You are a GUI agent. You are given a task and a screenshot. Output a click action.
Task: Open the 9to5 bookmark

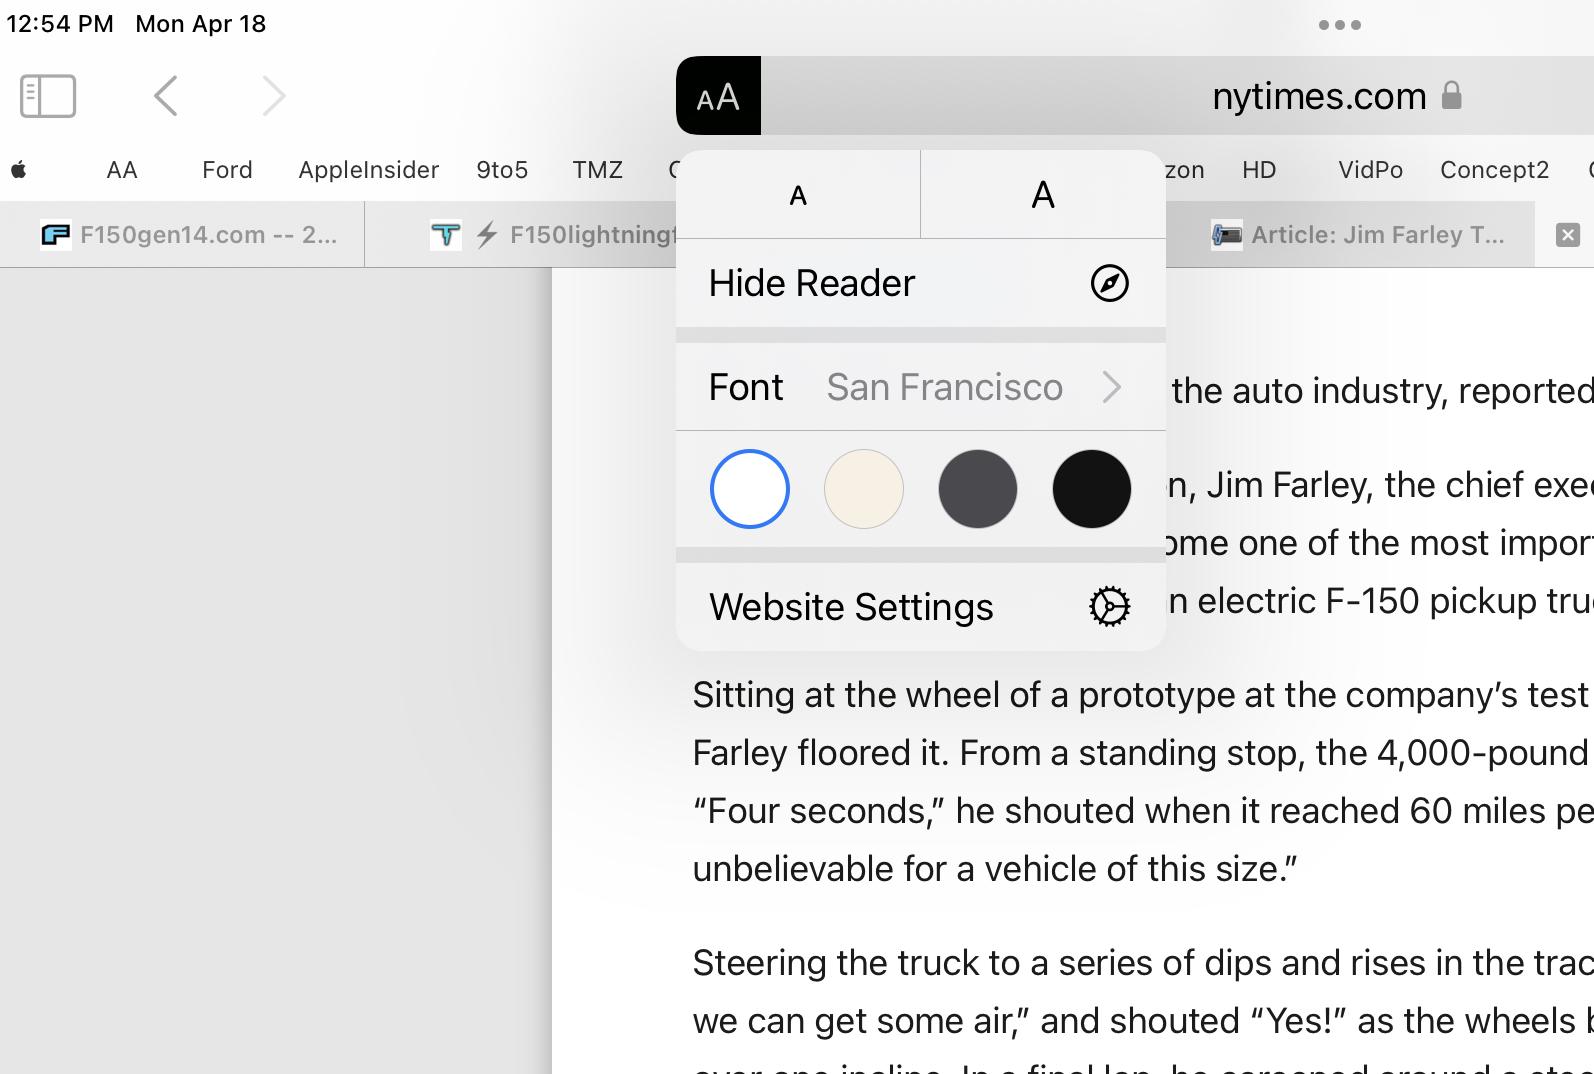502,170
